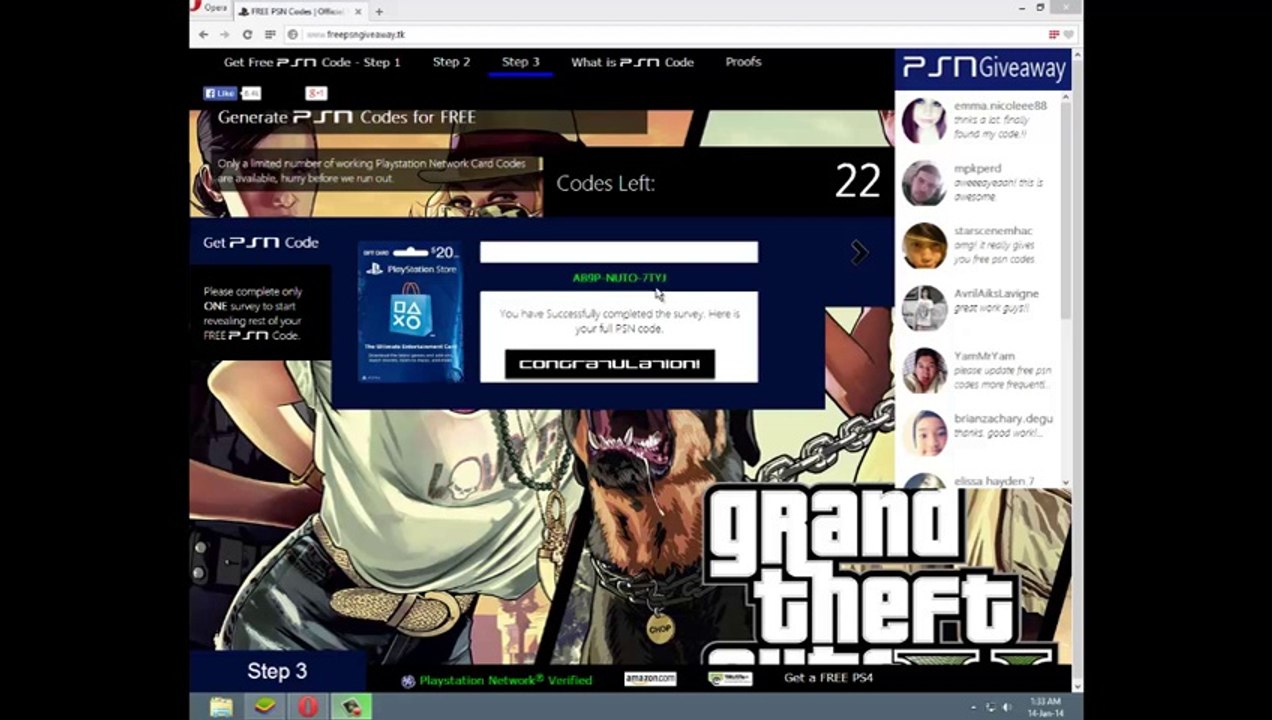Screen dimensions: 1272x720
Task: Select the revealed code A89P-NUTO-7TYJ
Action: (x=619, y=278)
